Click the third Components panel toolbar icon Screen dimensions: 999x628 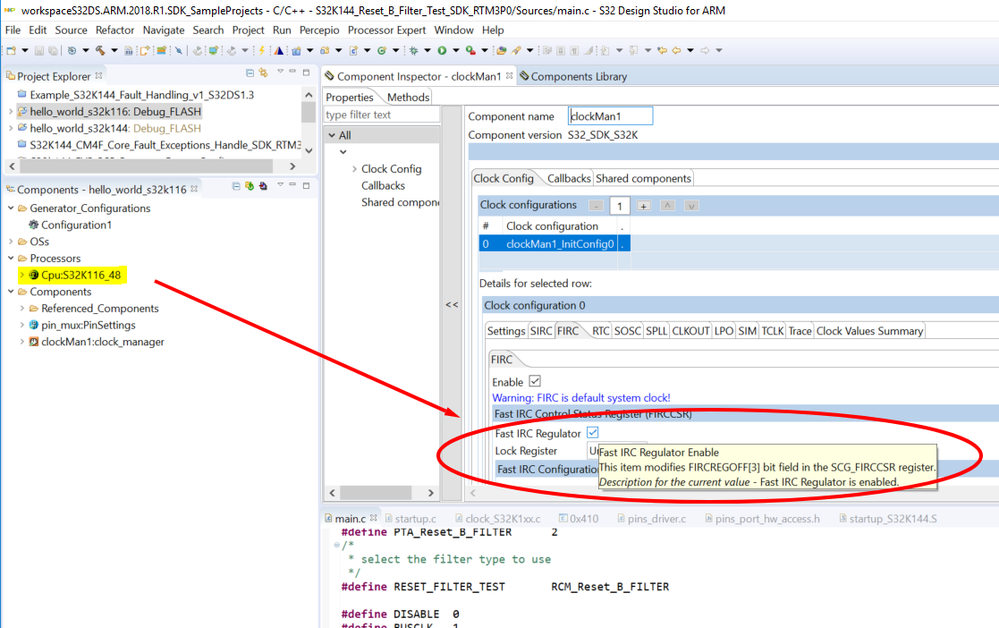[x=263, y=186]
